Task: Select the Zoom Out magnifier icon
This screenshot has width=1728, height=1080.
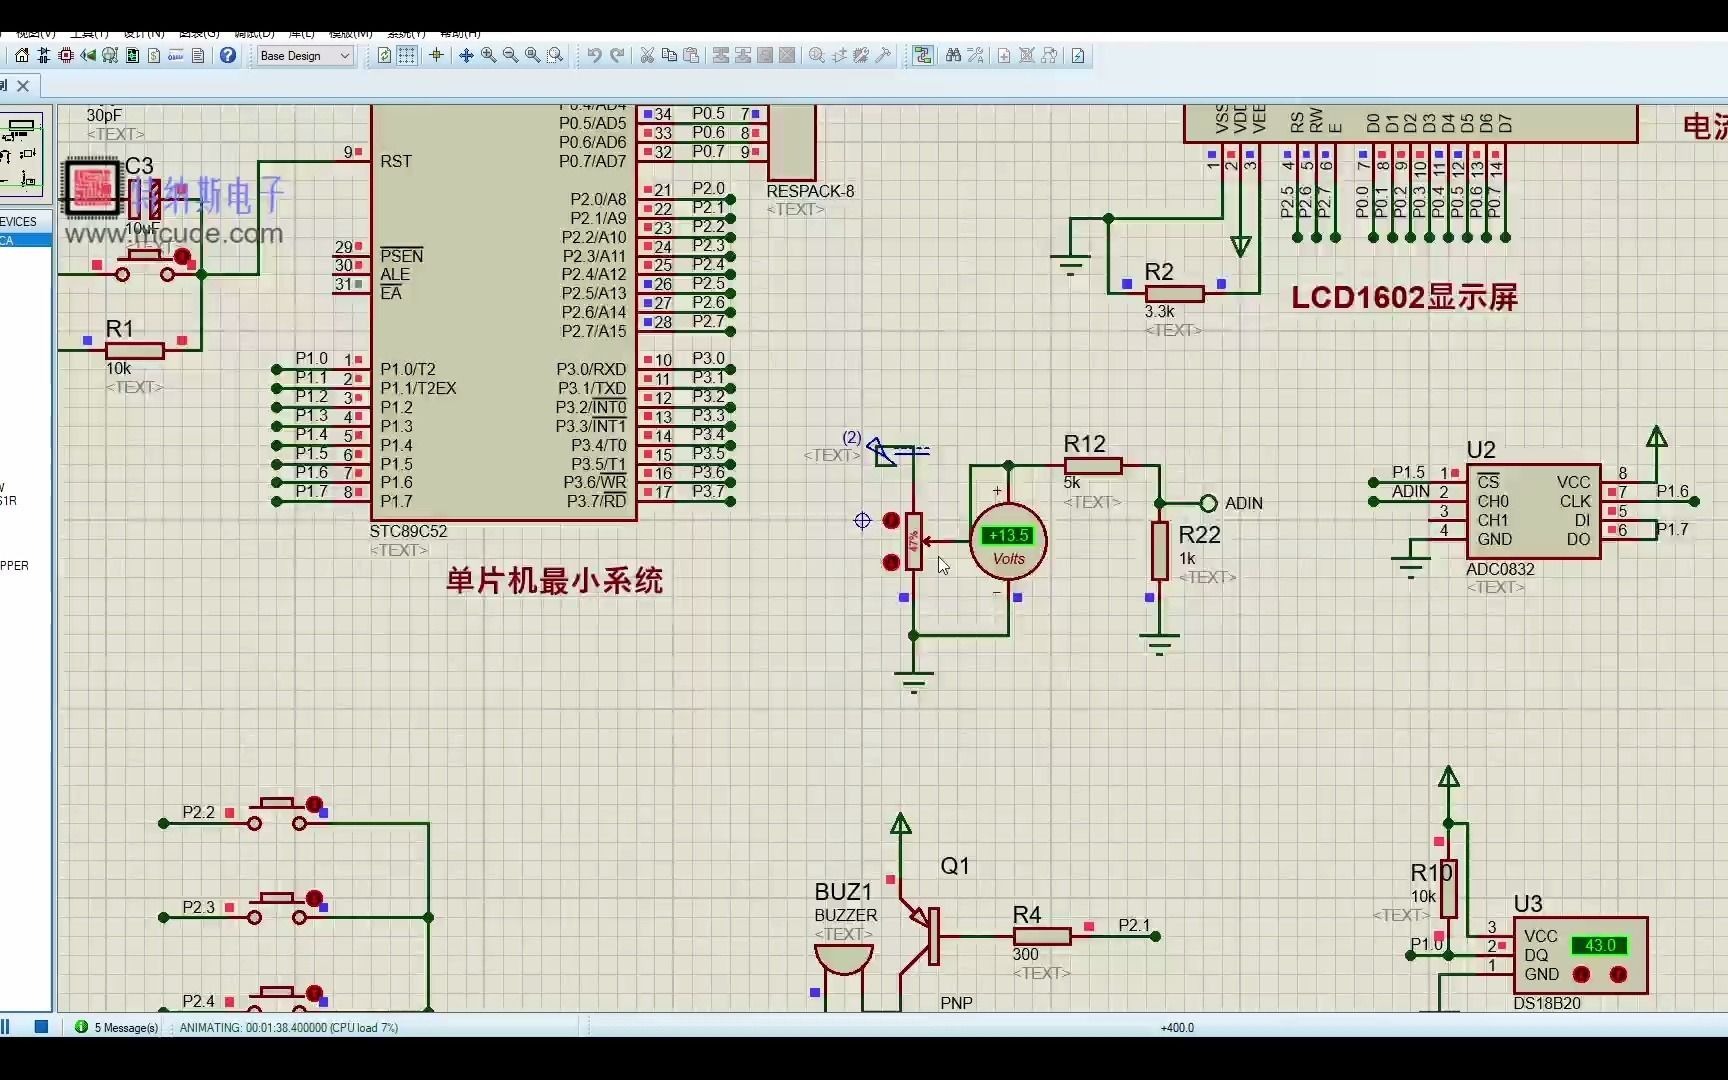Action: tap(511, 56)
